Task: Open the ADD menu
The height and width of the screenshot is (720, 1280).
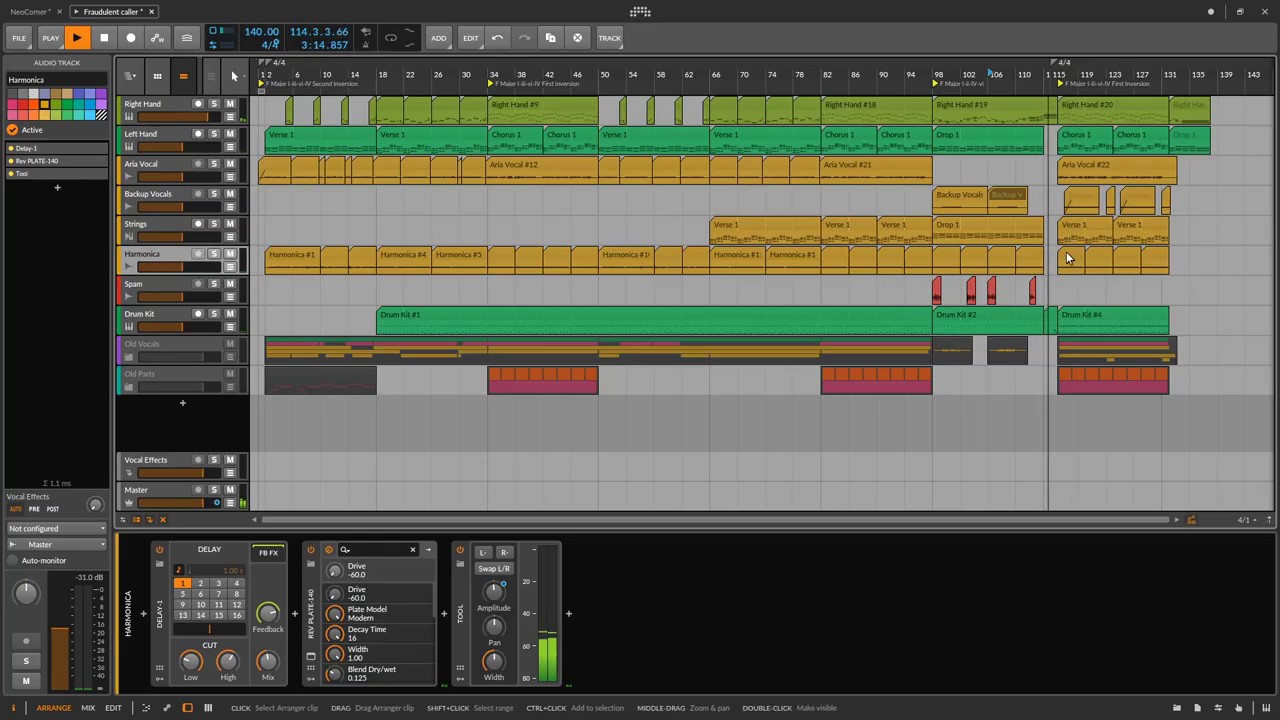Action: 438,38
